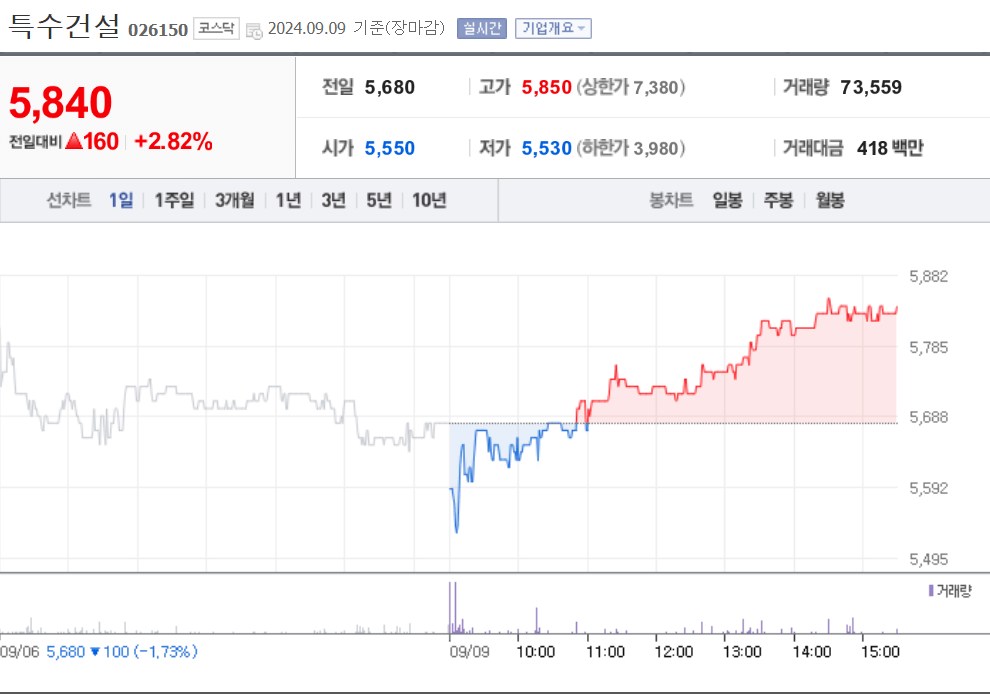Select the 1일 line chart tab
This screenshot has height=694, width=990.
pyautogui.click(x=121, y=200)
